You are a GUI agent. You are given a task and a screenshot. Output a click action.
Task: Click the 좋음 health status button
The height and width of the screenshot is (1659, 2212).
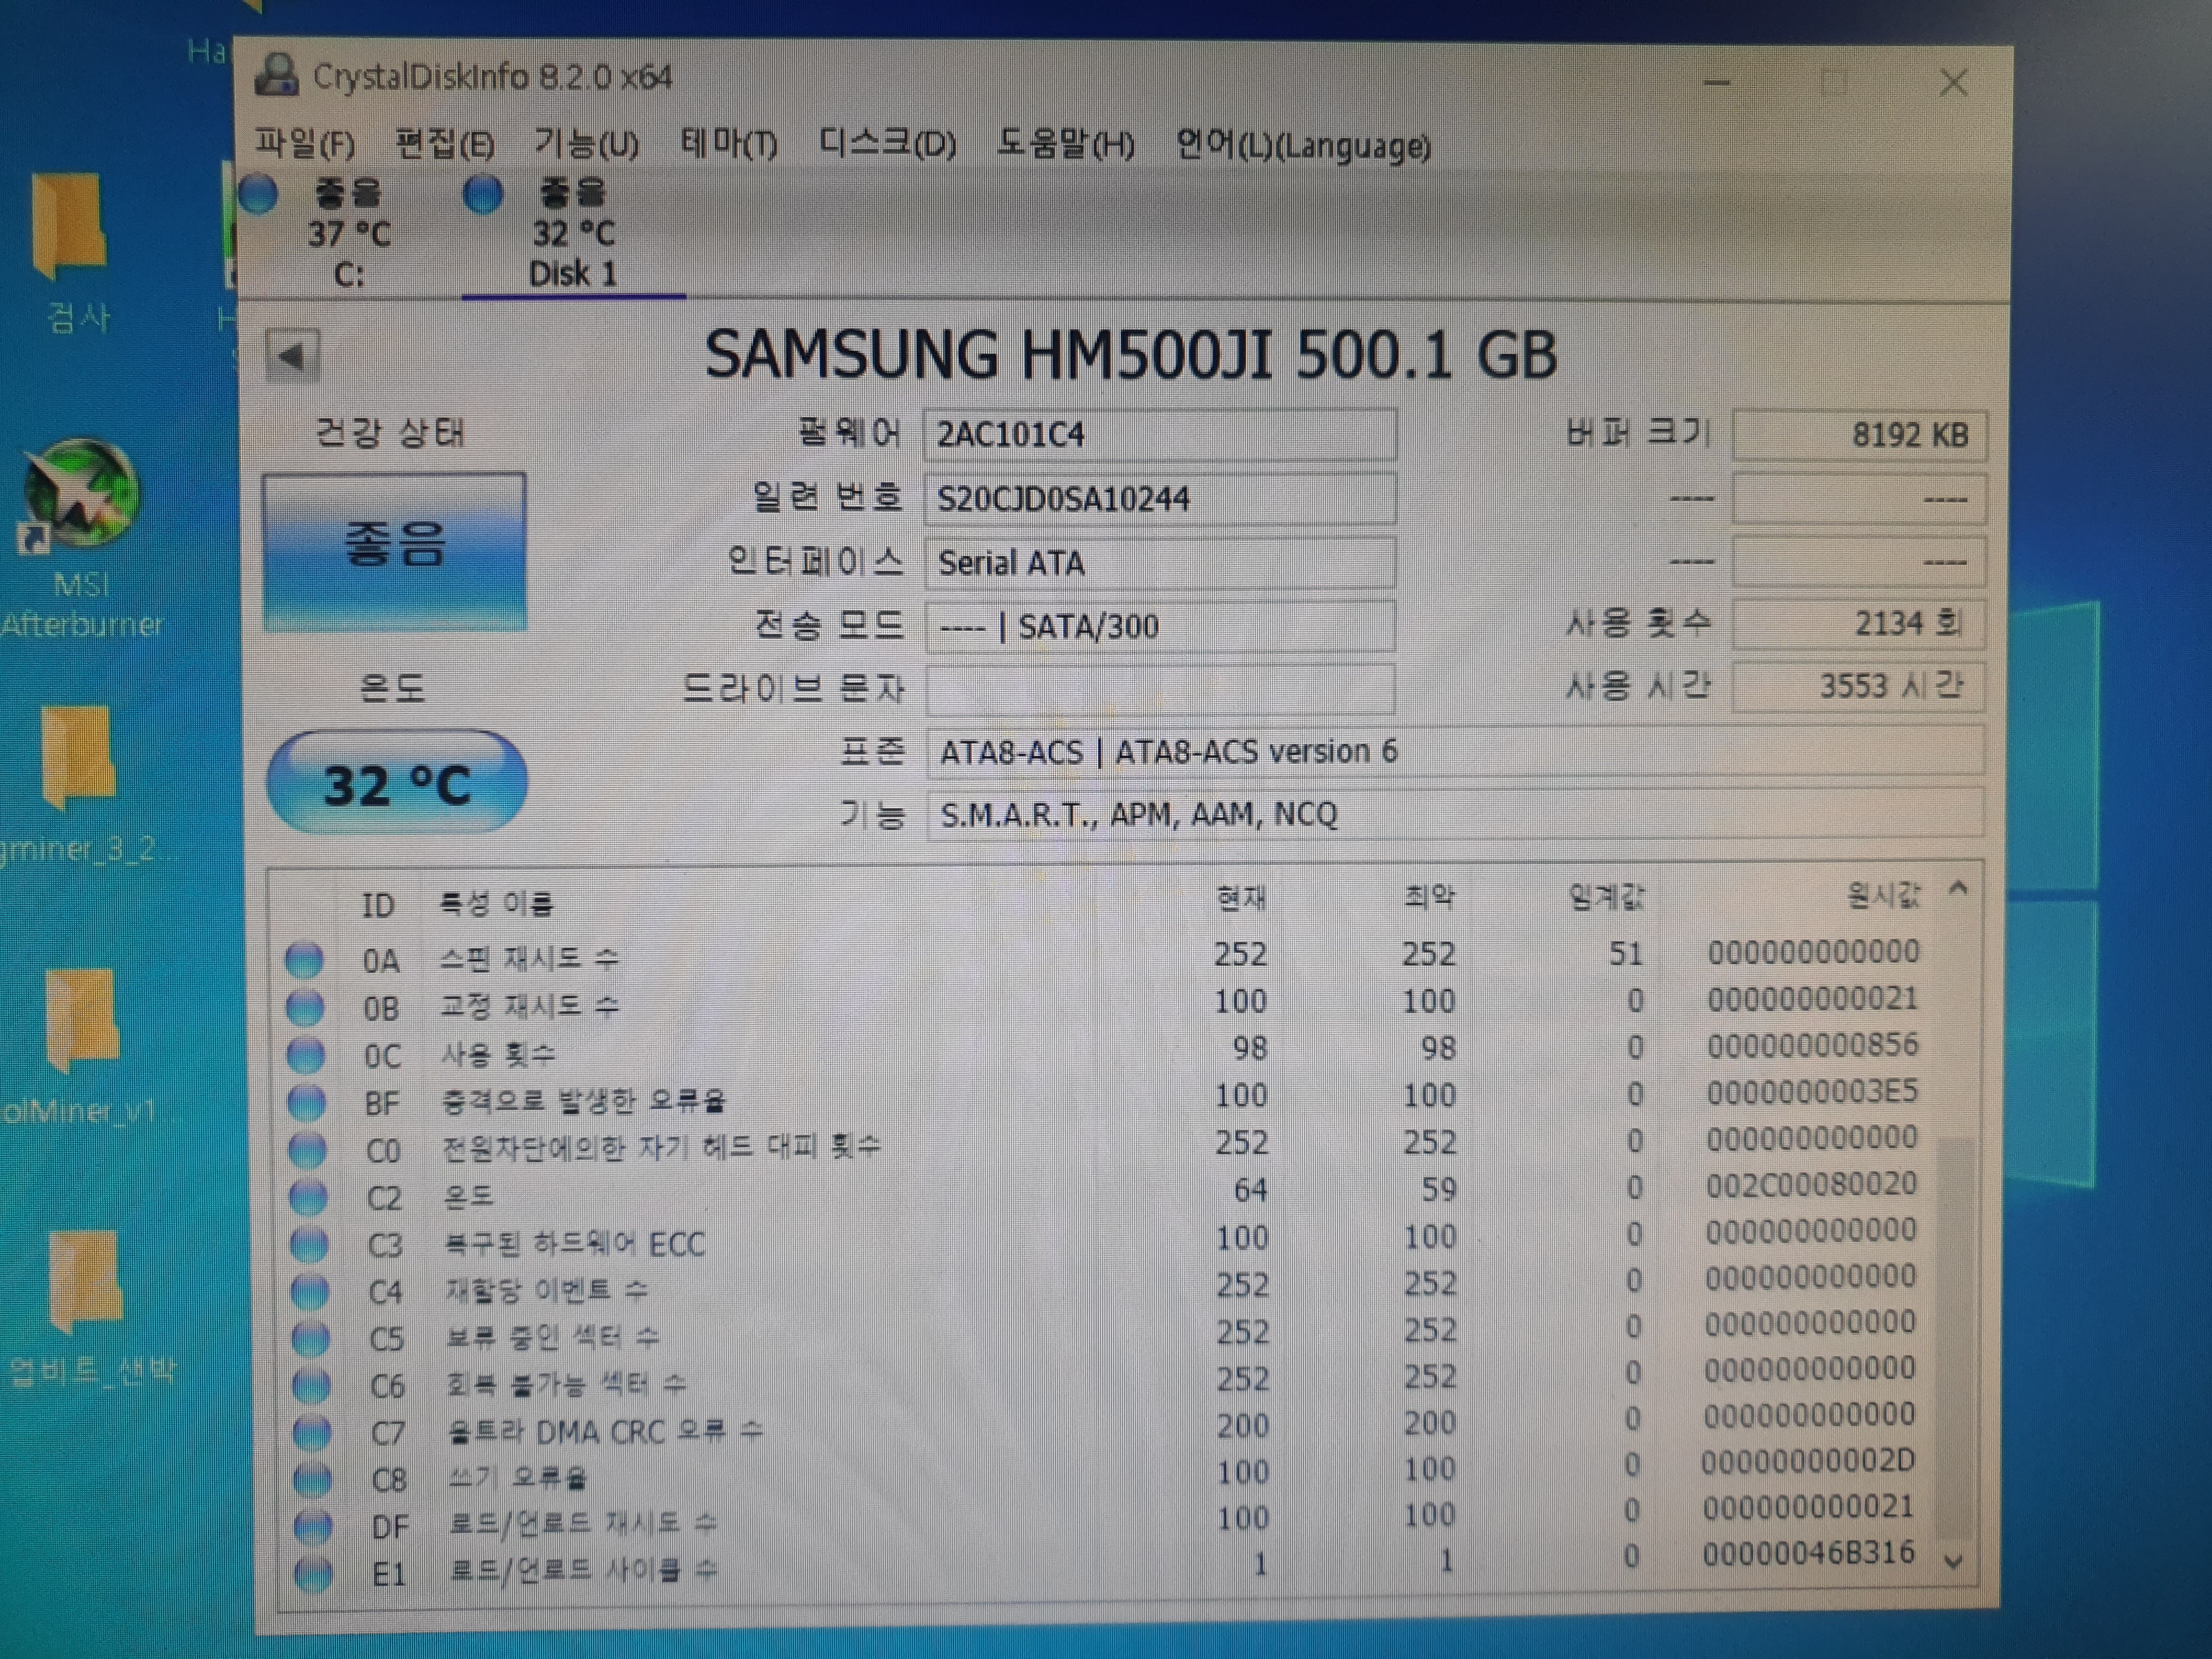tap(394, 551)
